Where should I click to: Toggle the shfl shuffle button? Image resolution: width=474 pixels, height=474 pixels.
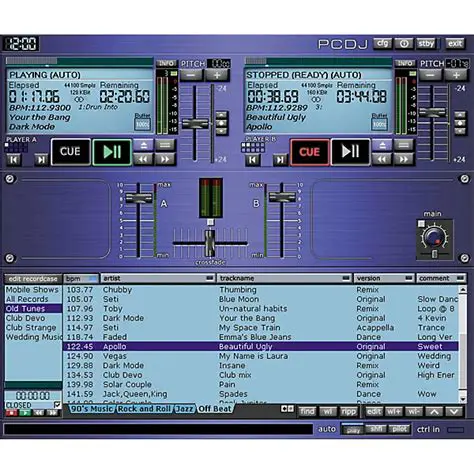(376, 429)
